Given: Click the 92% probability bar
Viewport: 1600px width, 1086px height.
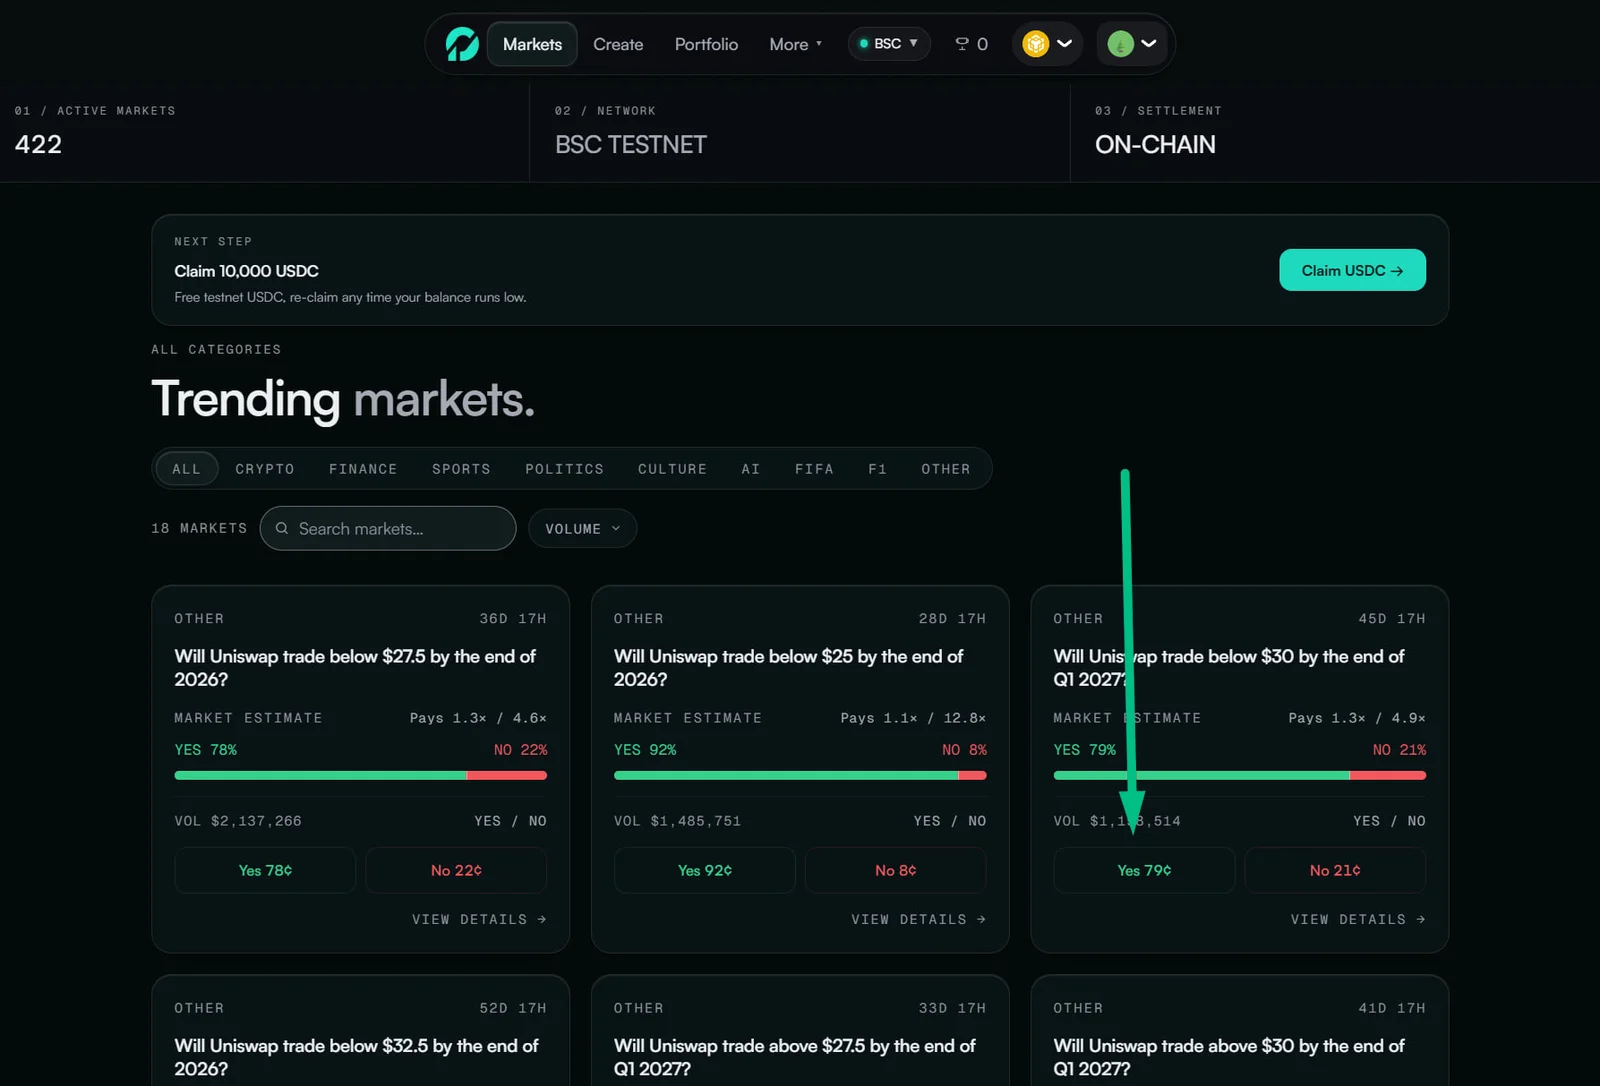Looking at the screenshot, I should click(x=800, y=775).
